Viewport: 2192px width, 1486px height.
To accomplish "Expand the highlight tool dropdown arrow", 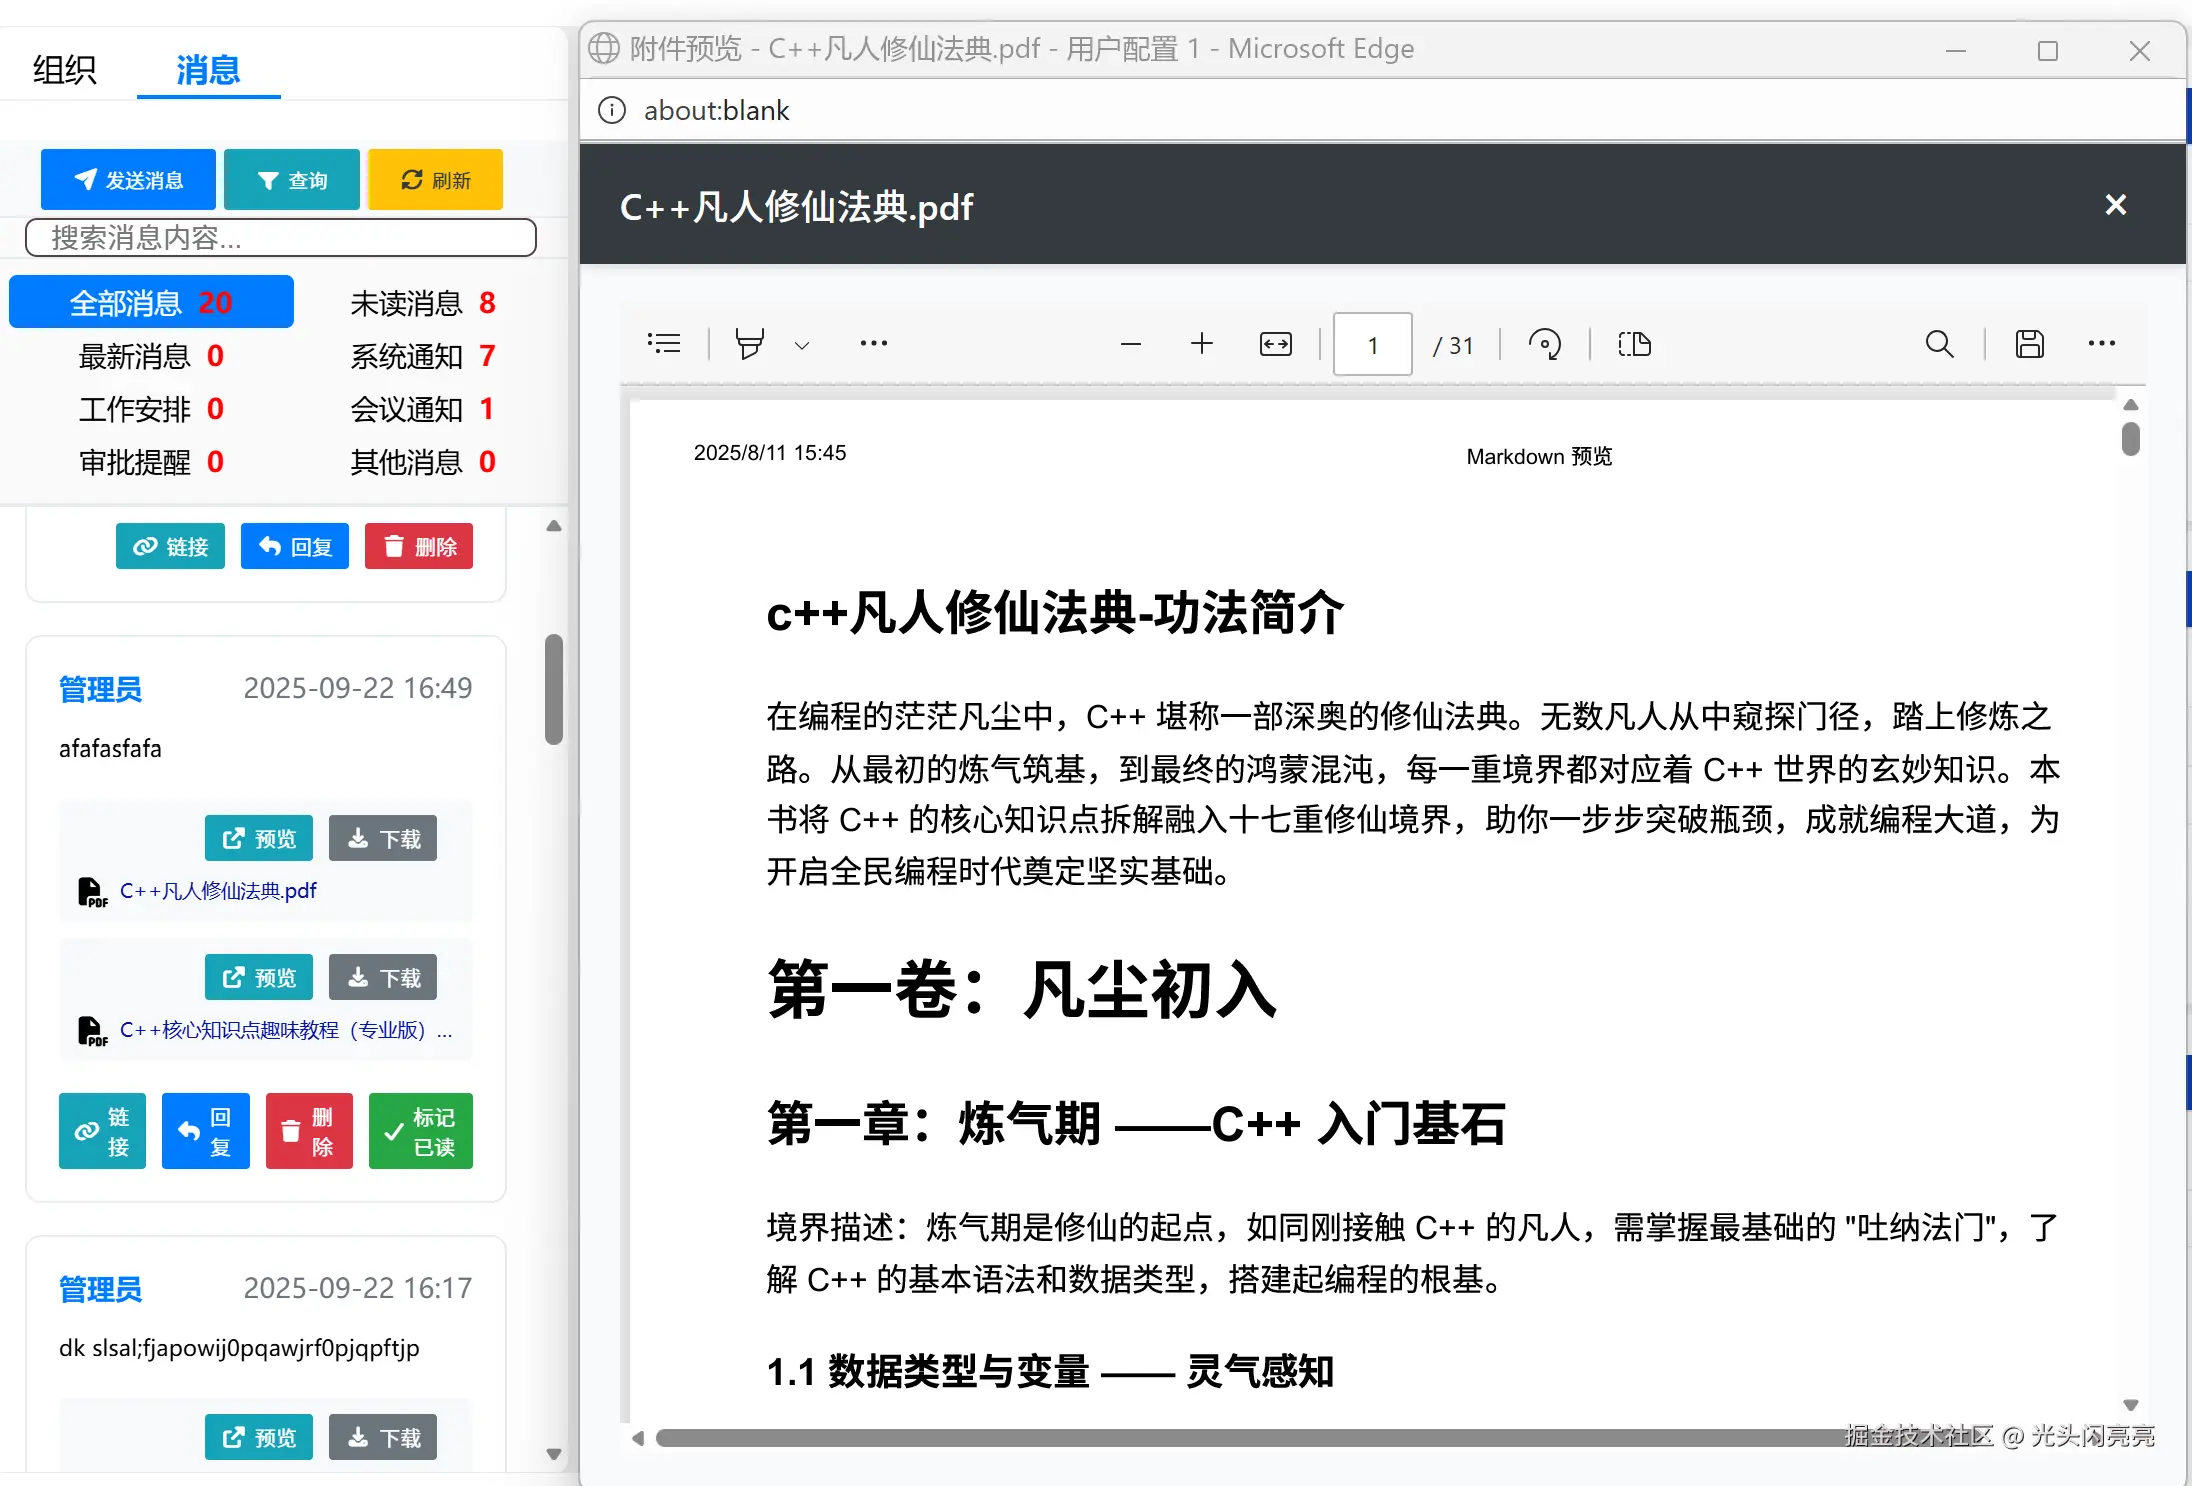I will point(802,345).
